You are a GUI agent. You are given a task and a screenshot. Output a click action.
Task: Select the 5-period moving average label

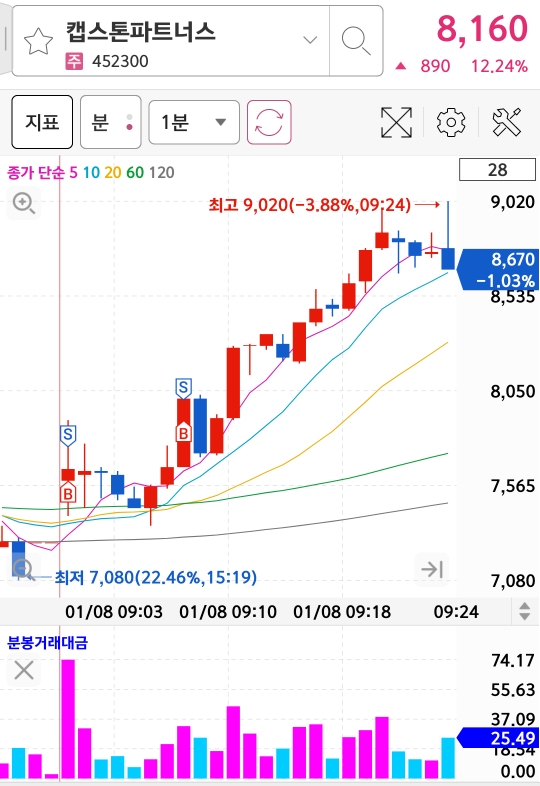pyautogui.click(x=73, y=172)
